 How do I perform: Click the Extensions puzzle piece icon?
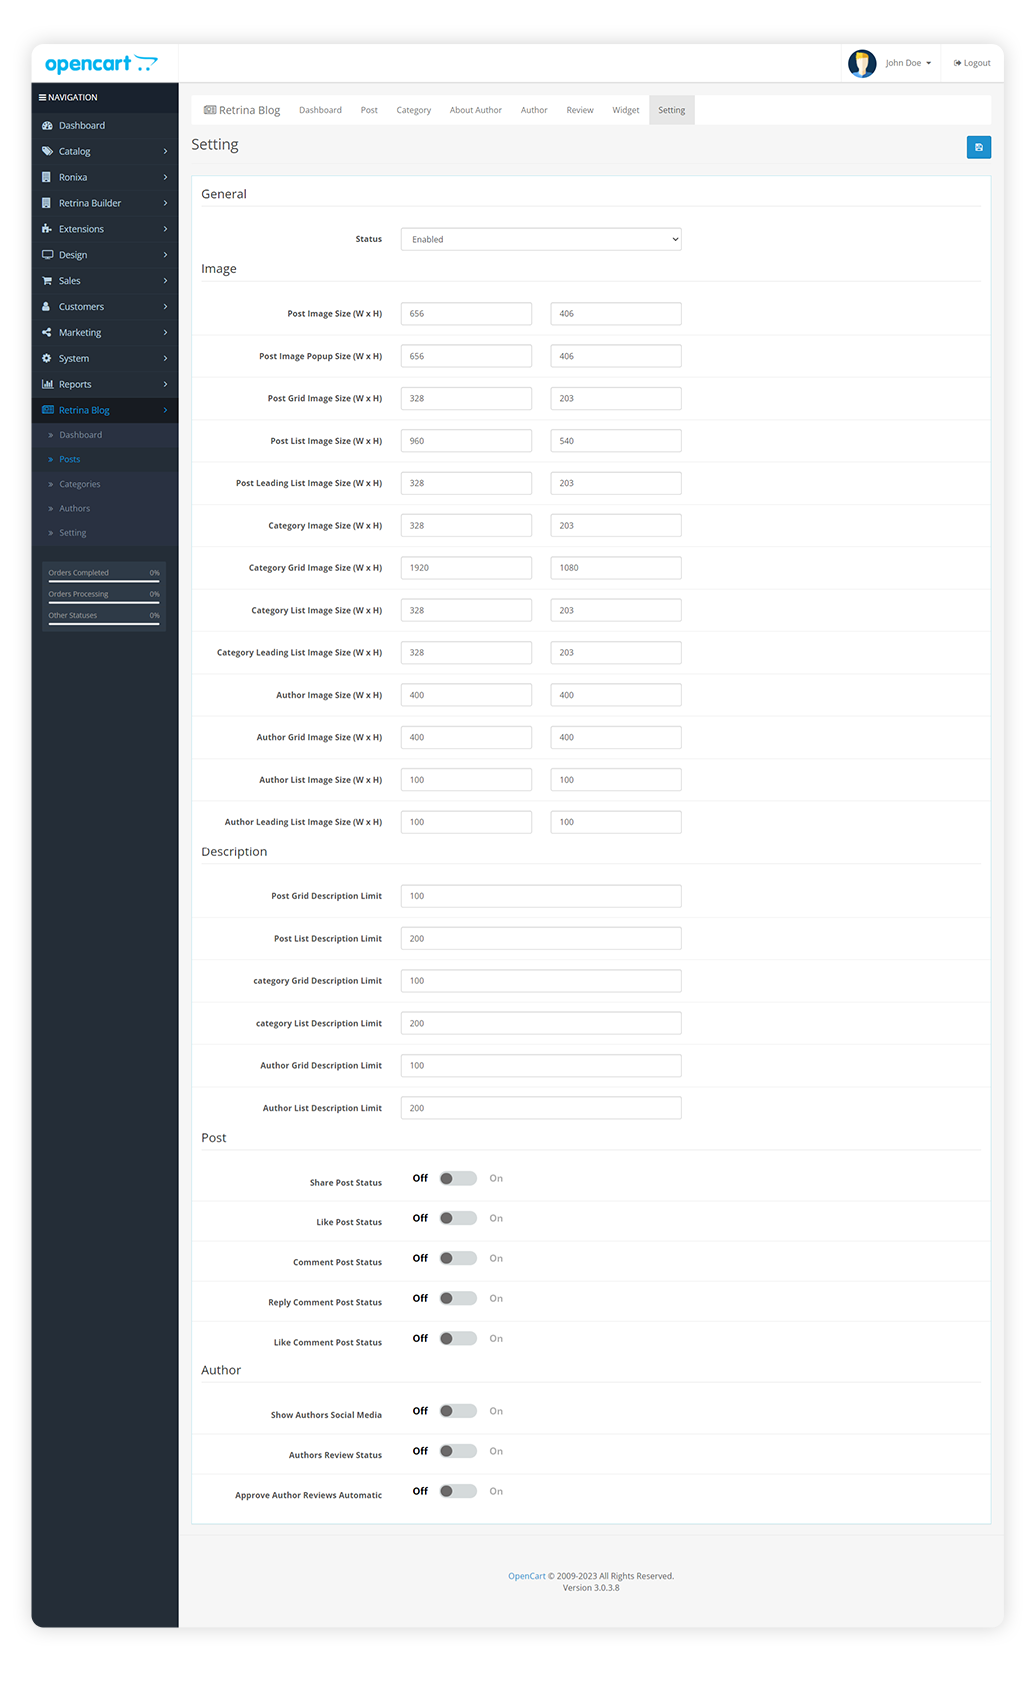click(x=47, y=229)
